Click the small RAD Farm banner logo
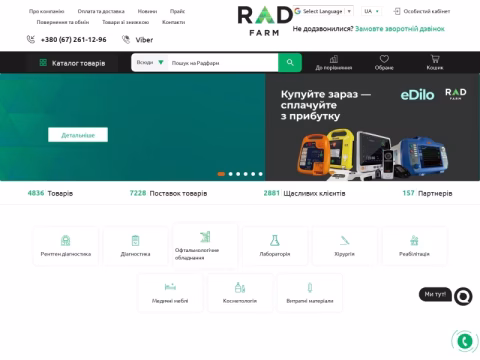Screen dimensions: 480x360 [456, 94]
